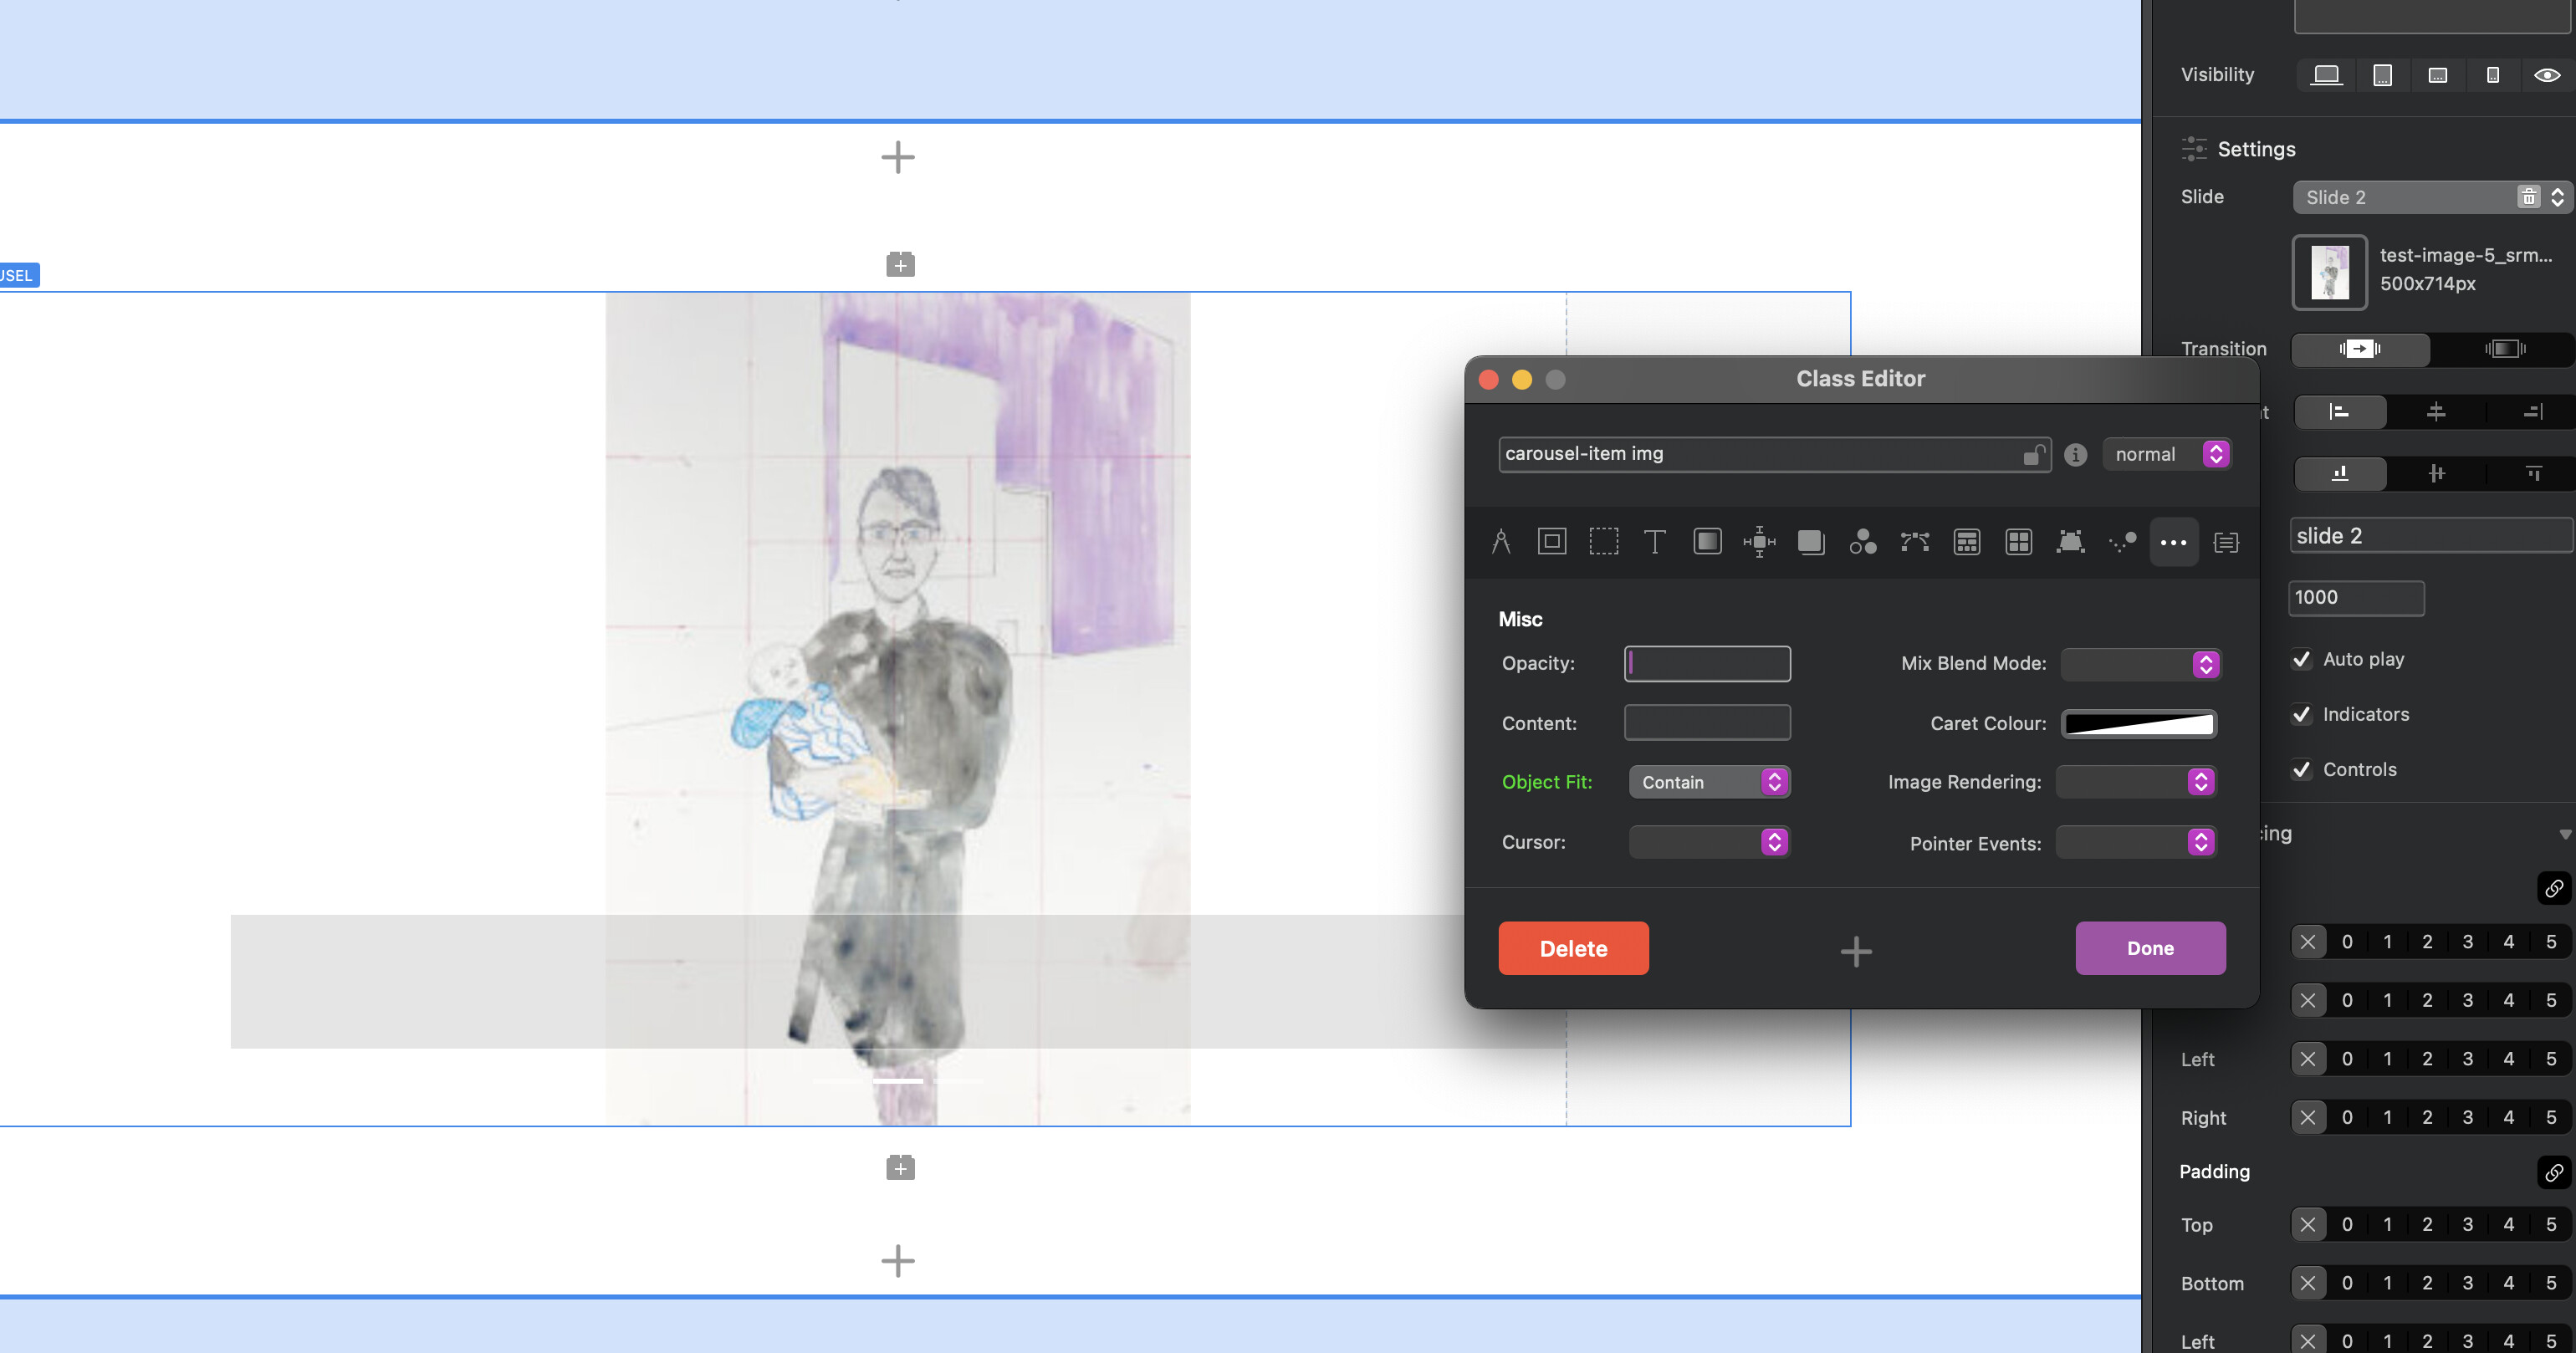Click the info icon next to class name
Image resolution: width=2576 pixels, height=1353 pixels.
(2076, 455)
